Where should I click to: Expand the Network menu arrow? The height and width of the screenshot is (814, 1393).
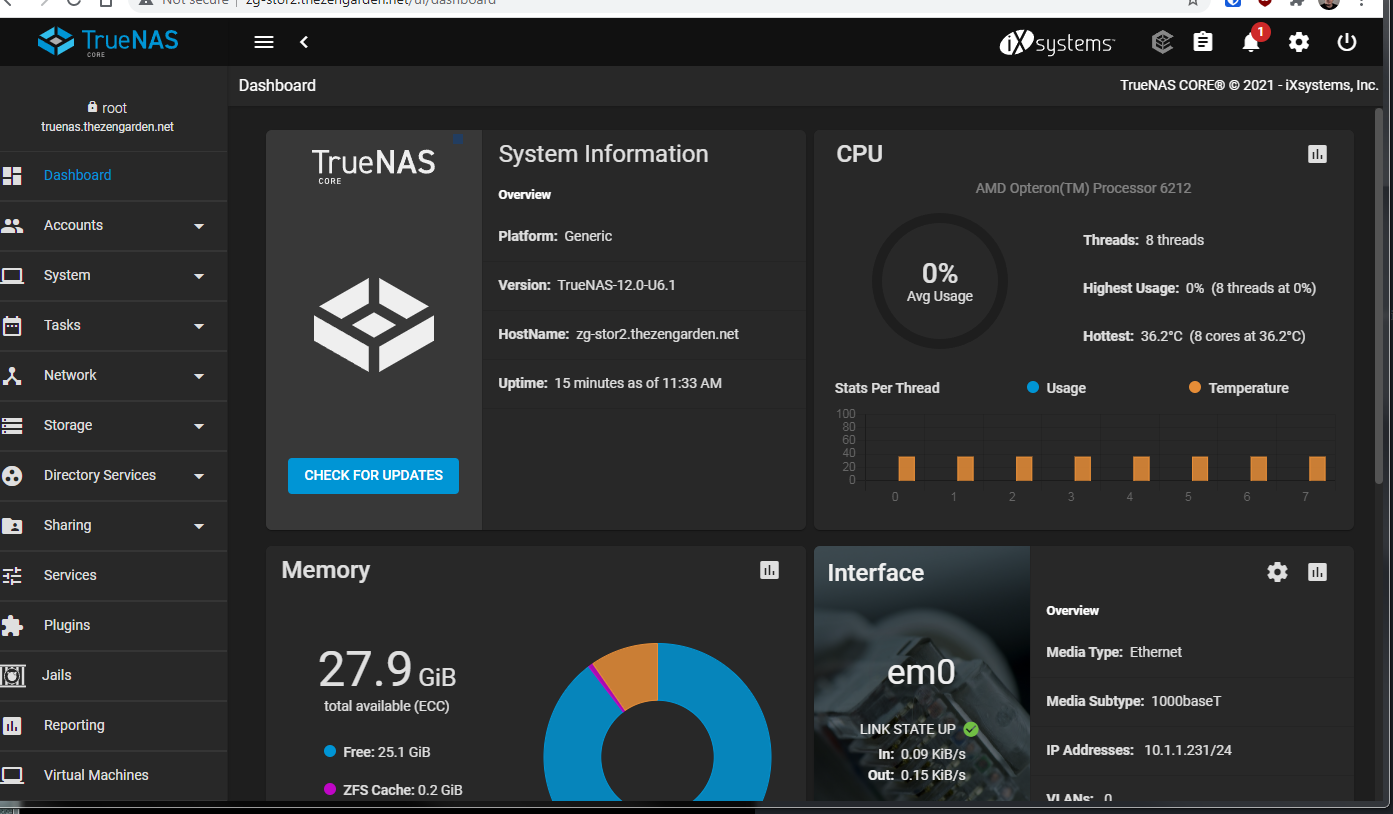pos(199,376)
